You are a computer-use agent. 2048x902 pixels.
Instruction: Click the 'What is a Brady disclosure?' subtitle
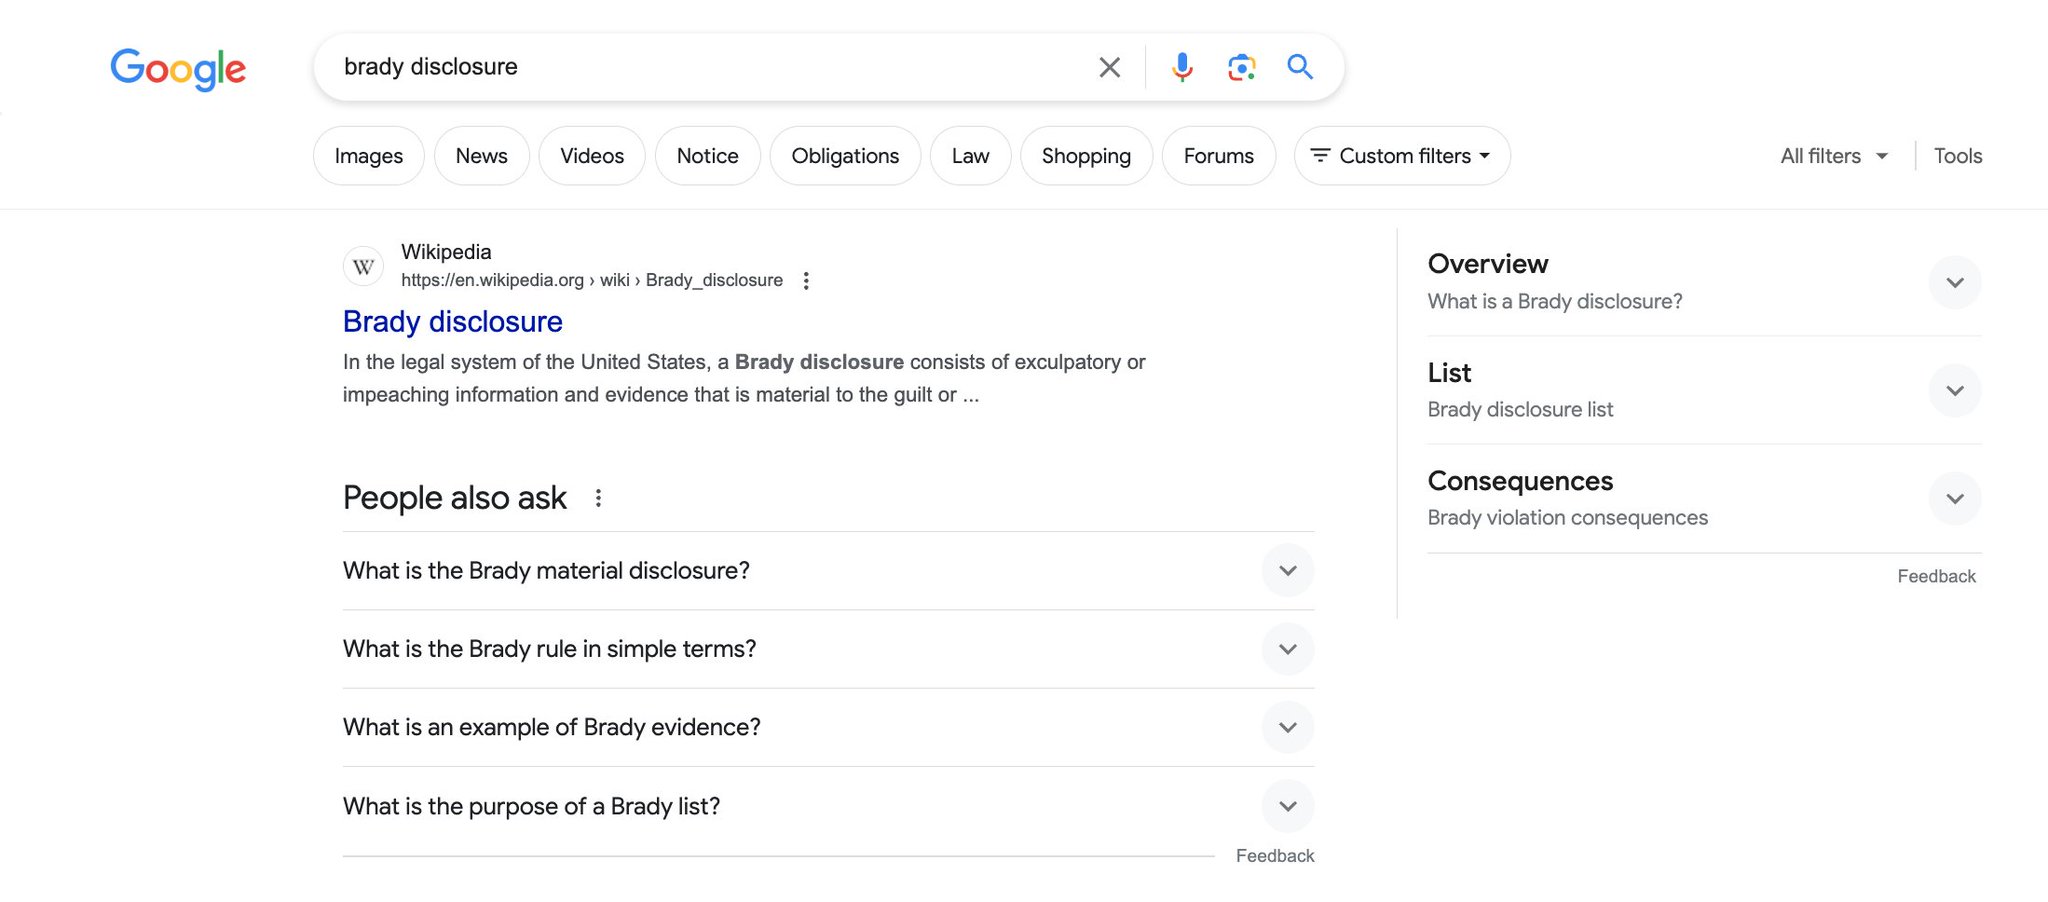(x=1555, y=302)
